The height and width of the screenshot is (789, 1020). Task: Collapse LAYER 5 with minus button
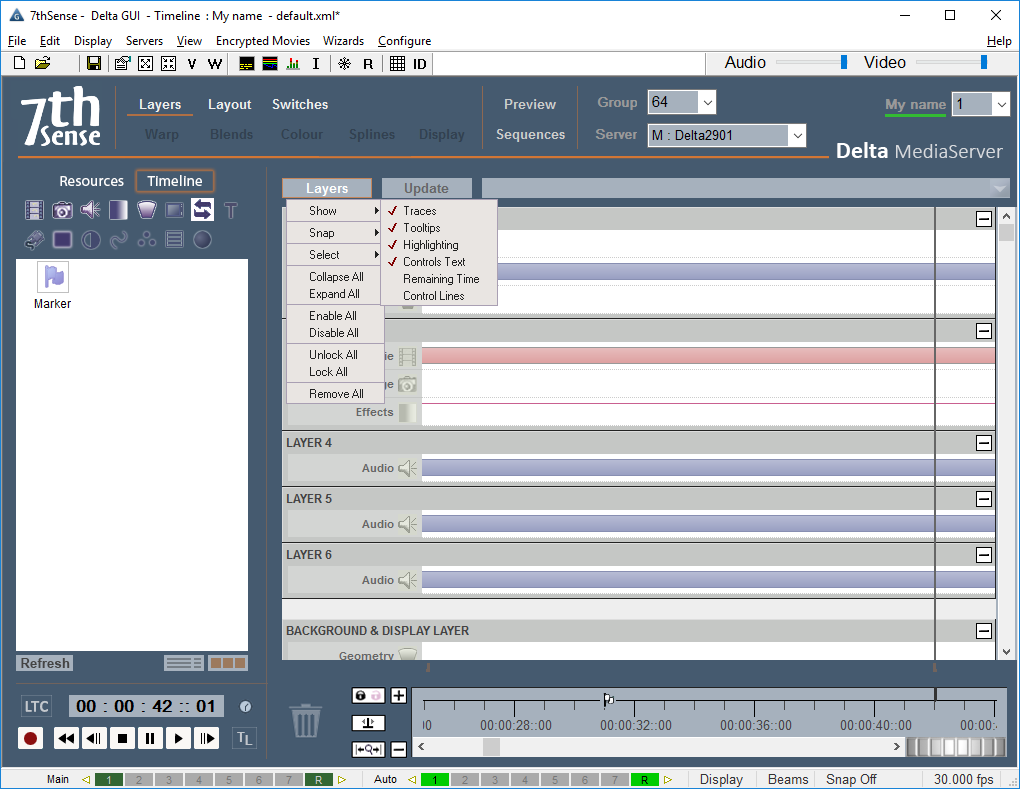tap(984, 499)
